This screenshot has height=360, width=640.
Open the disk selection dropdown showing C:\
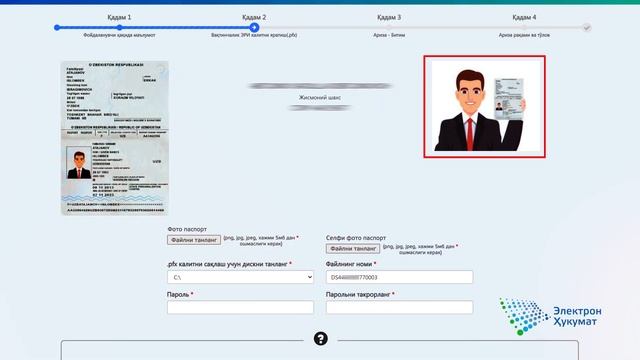click(240, 277)
